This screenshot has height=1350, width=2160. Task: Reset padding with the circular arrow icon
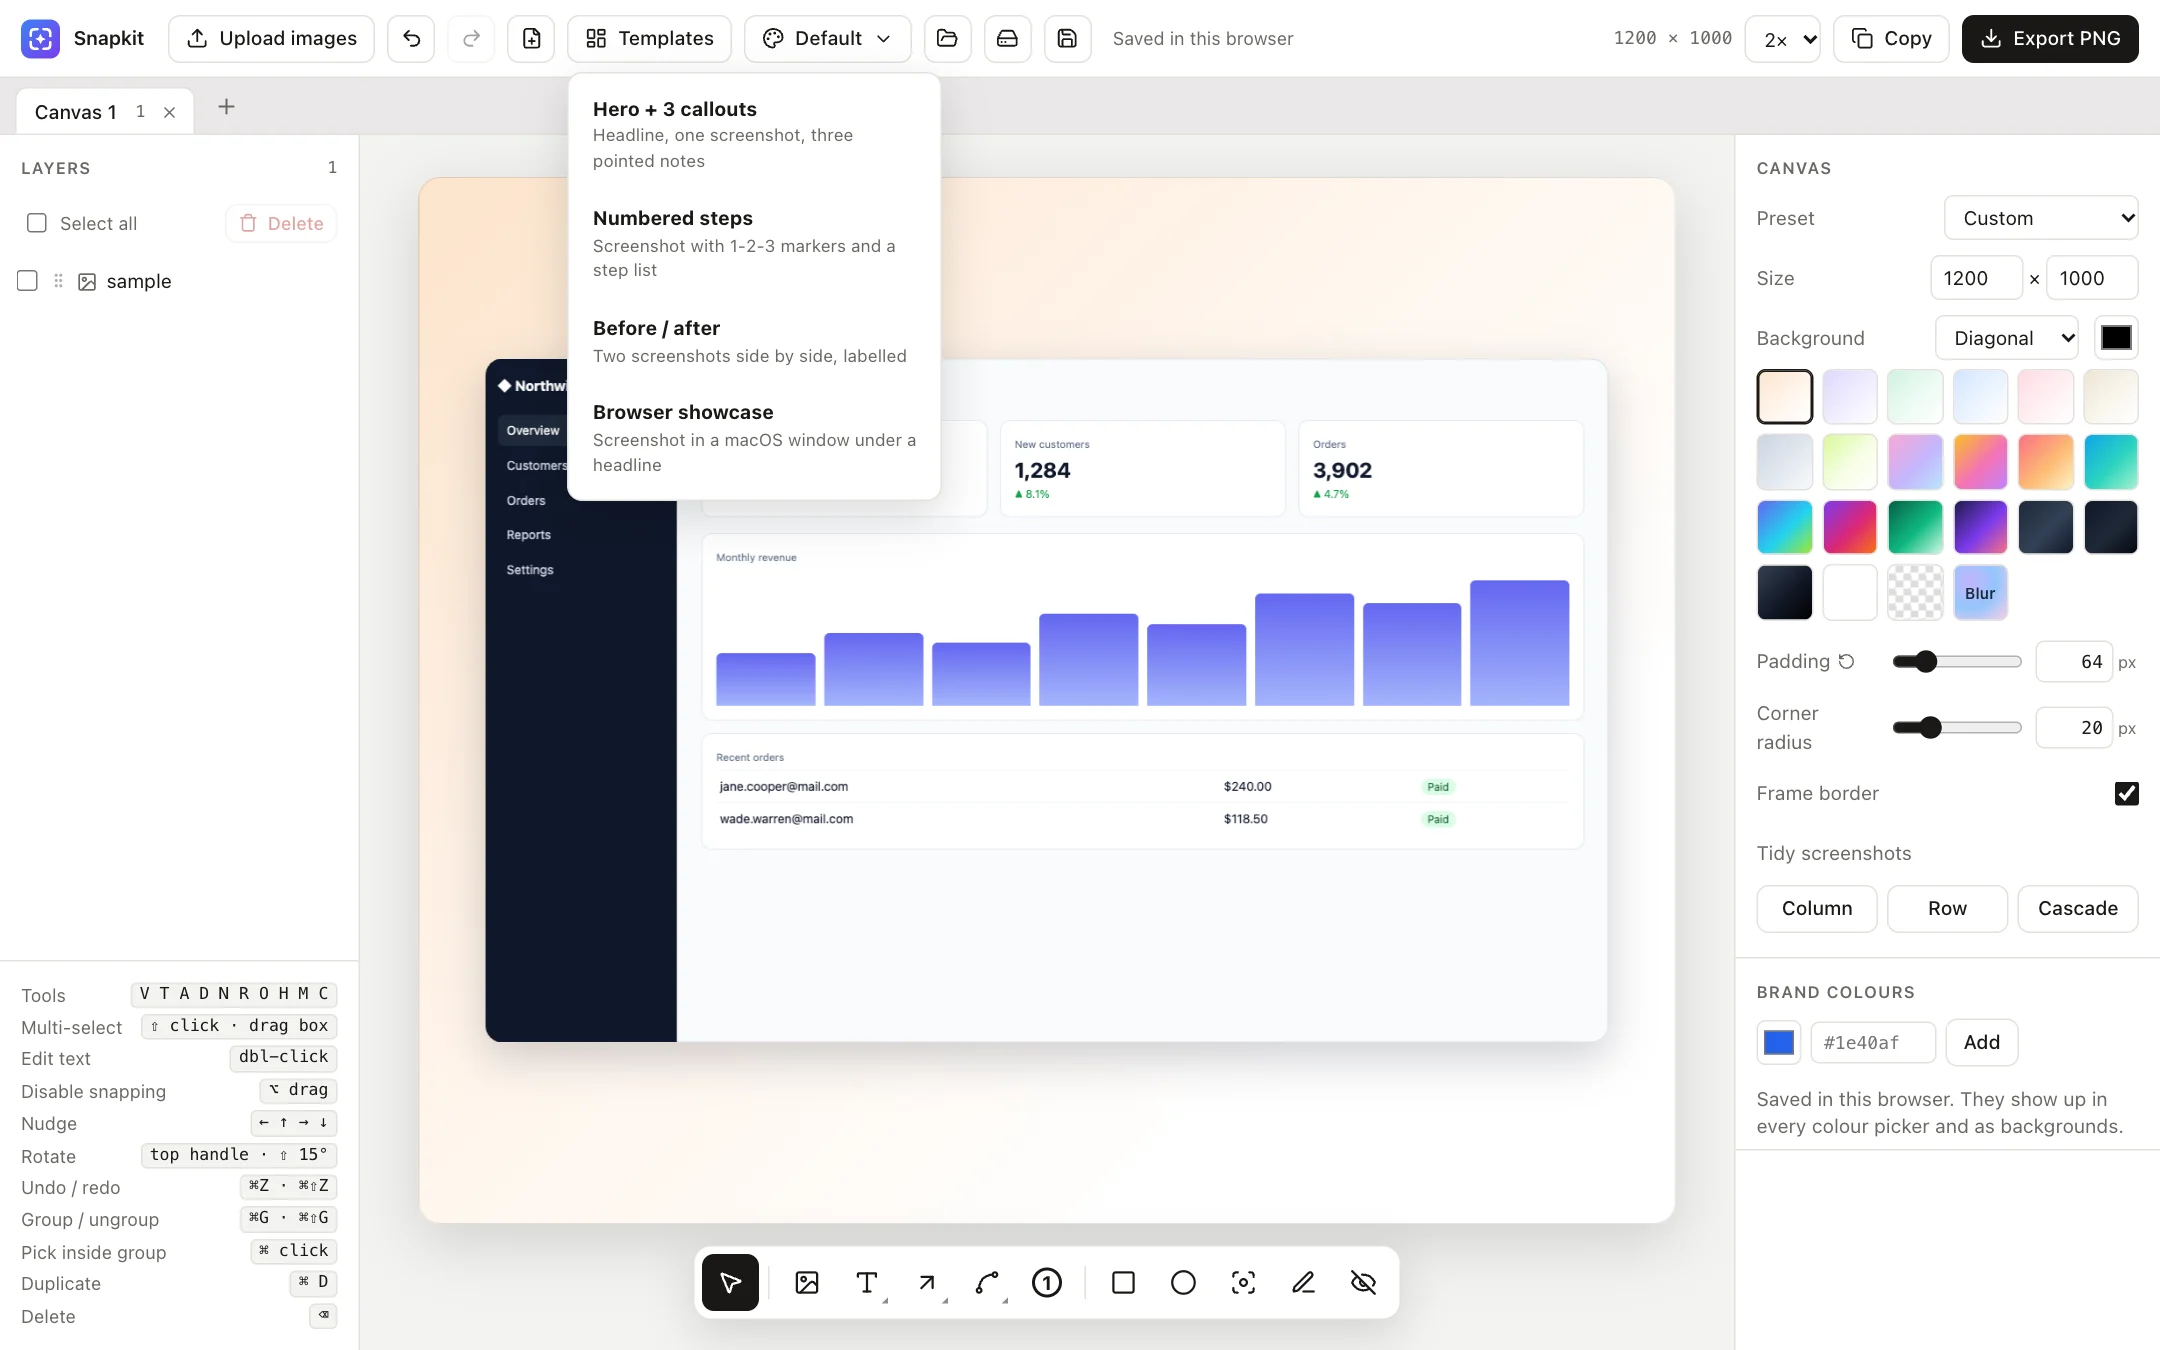1847,661
